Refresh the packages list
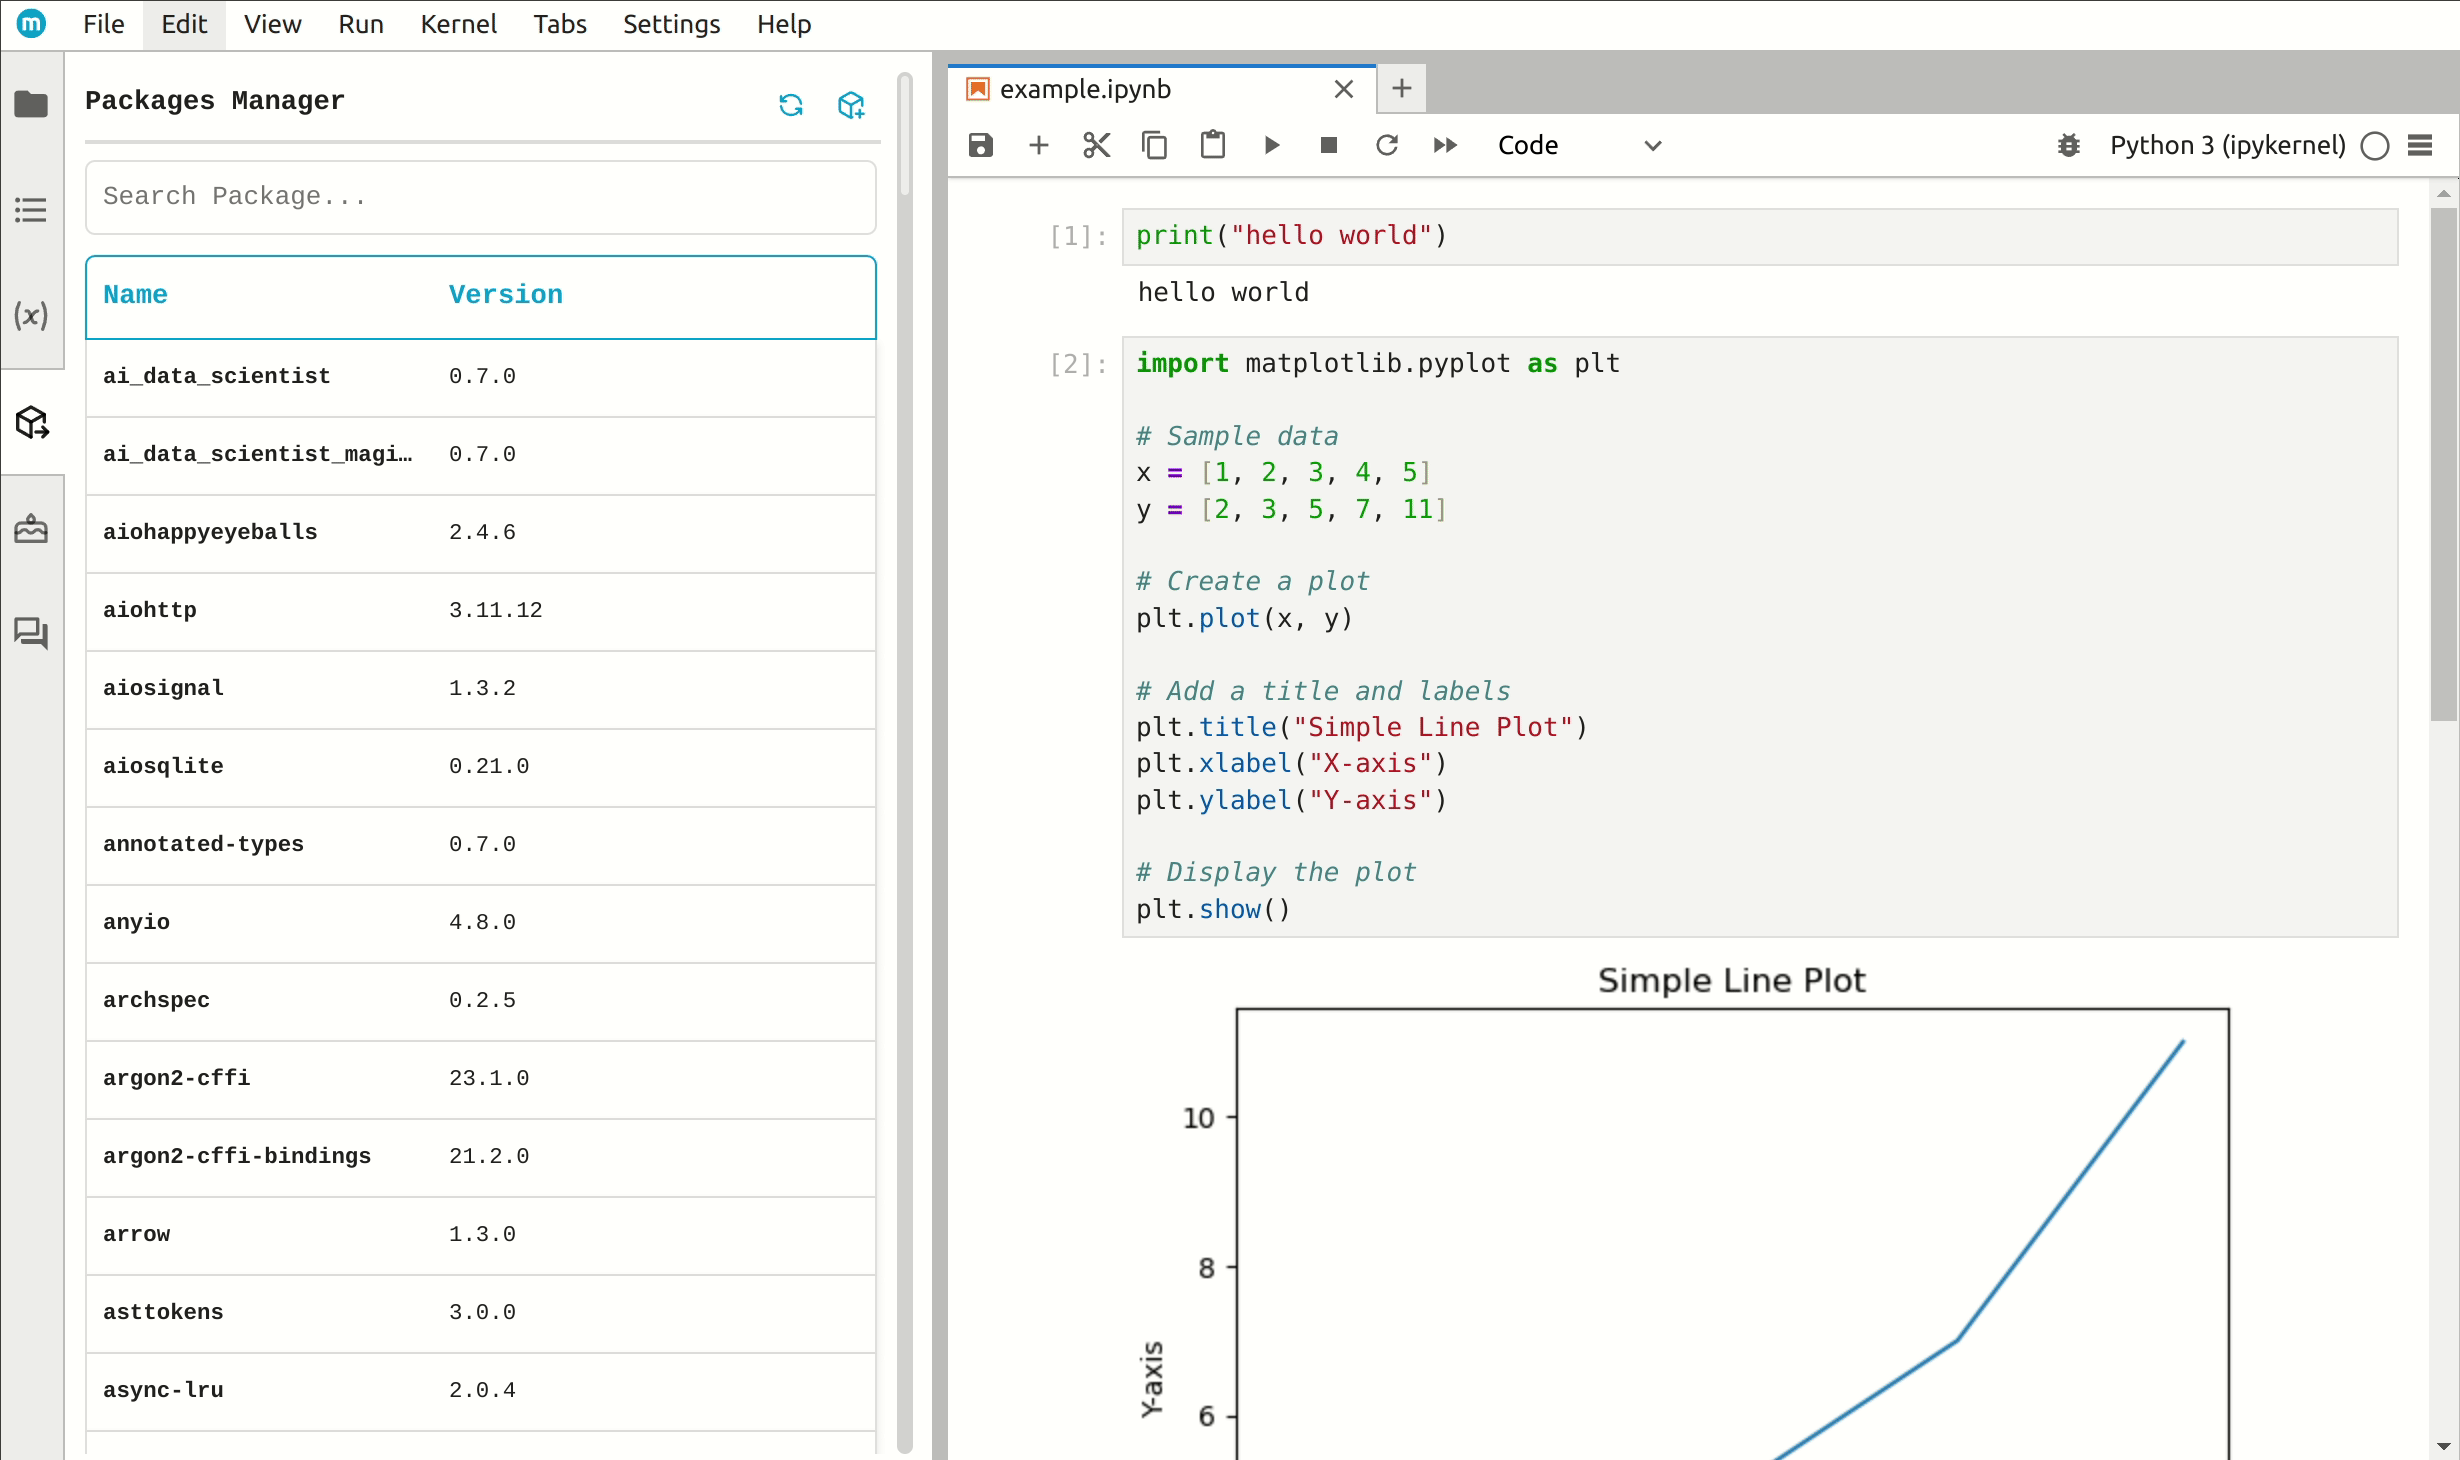2460x1460 pixels. [791, 105]
